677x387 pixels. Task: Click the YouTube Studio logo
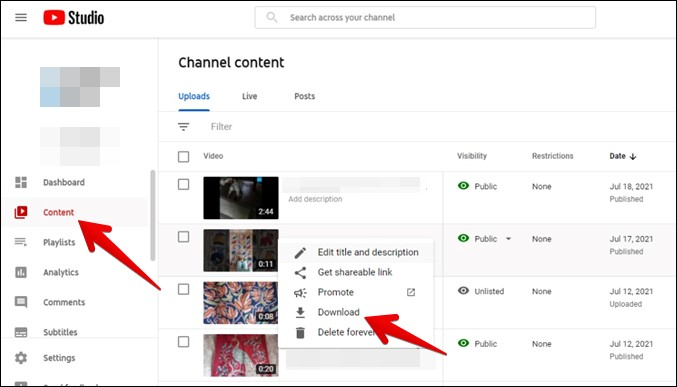pyautogui.click(x=73, y=18)
